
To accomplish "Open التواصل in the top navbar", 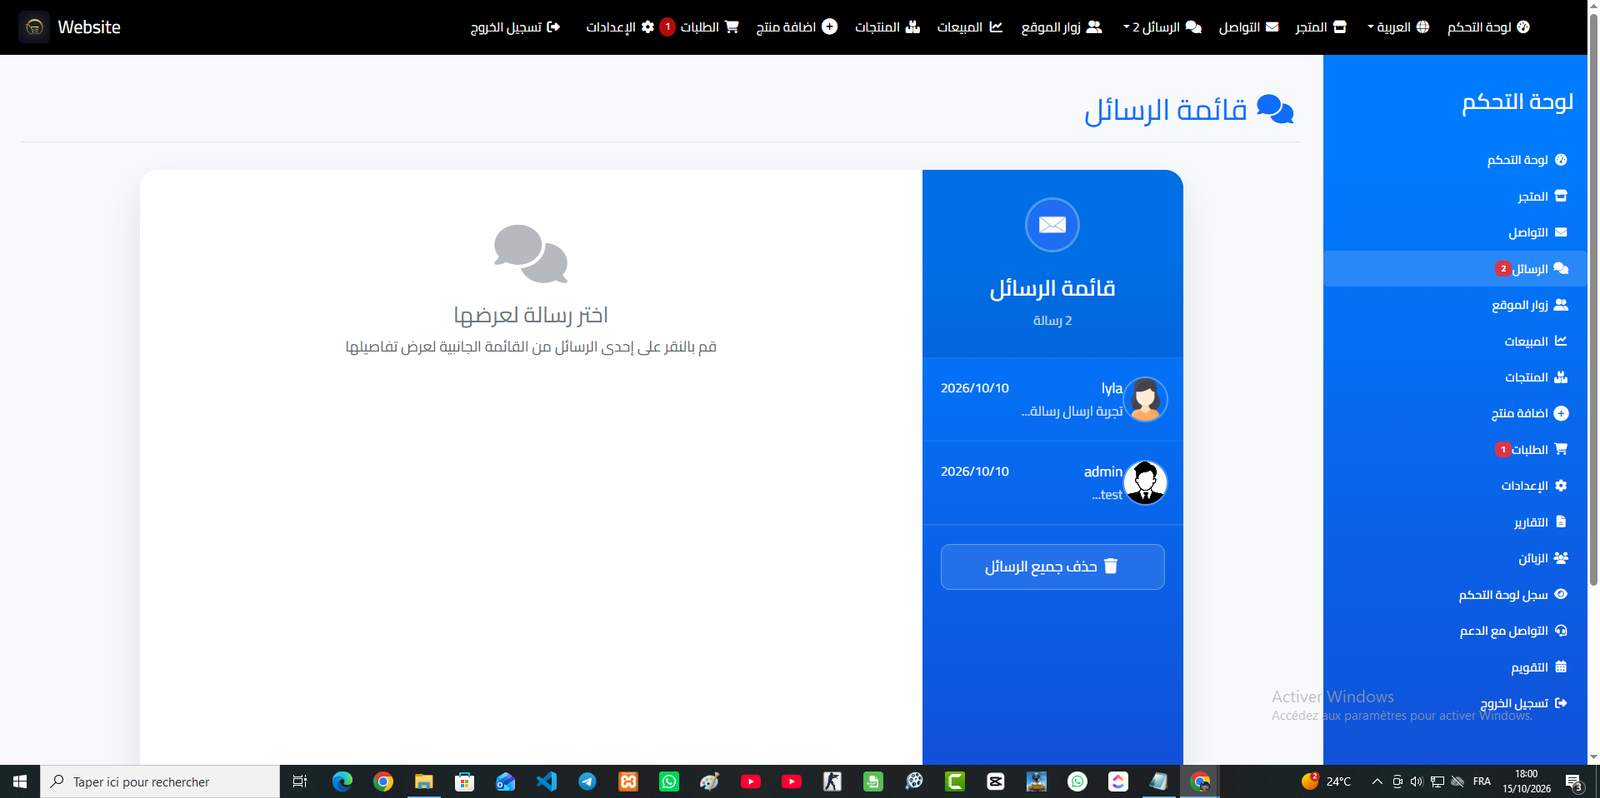I will 1248,27.
